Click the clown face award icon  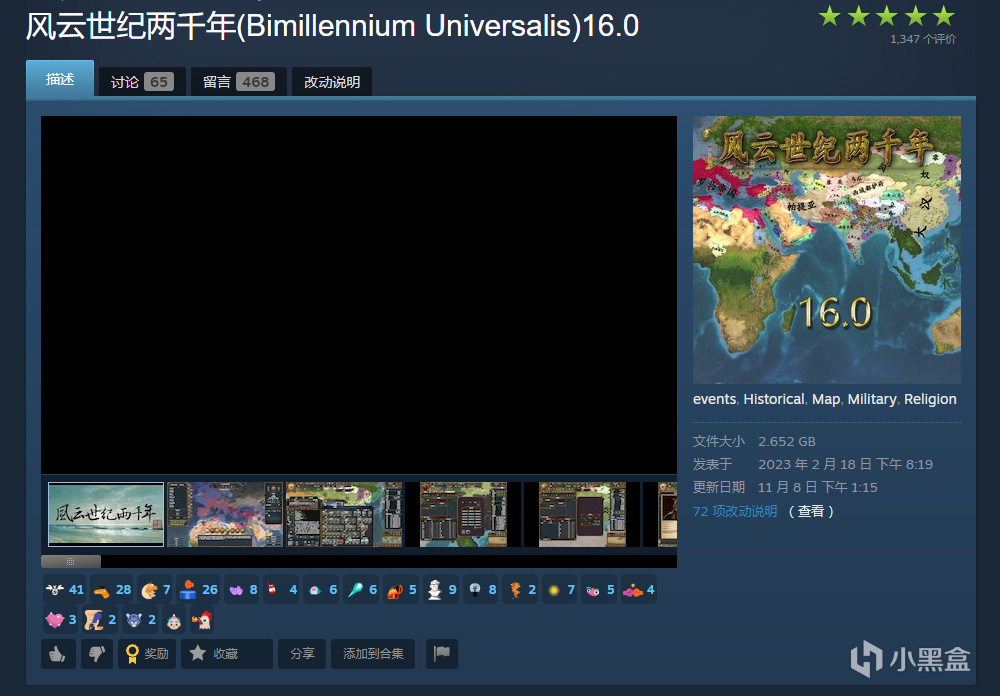pyautogui.click(x=173, y=619)
